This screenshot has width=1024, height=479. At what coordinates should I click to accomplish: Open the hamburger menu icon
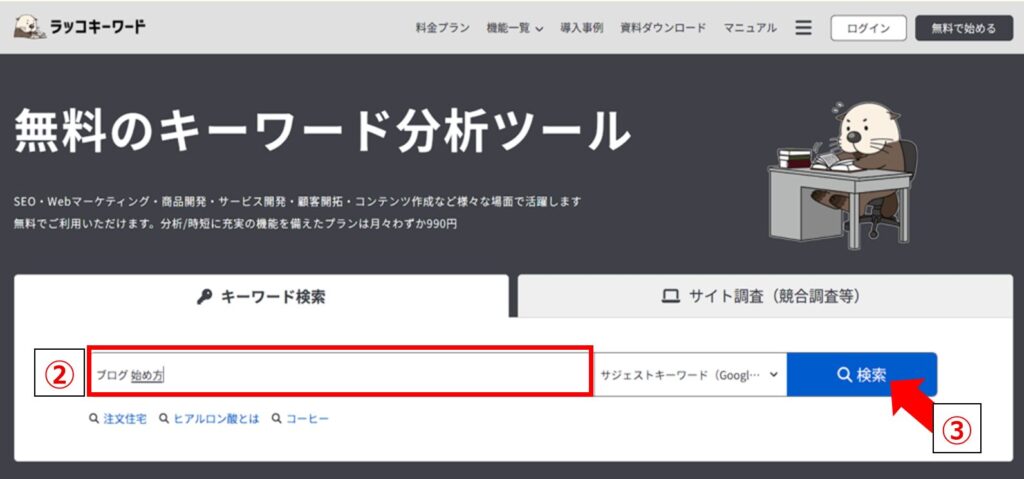[x=803, y=27]
